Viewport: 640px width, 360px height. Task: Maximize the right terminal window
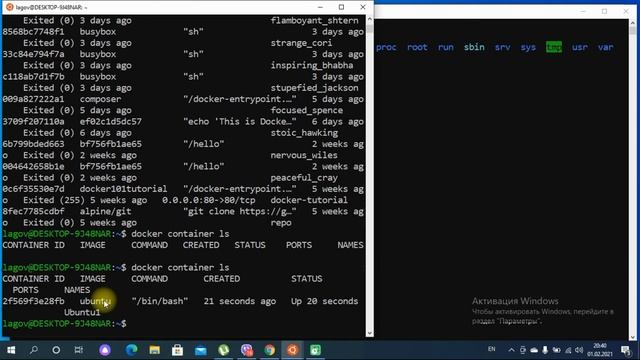(604, 11)
